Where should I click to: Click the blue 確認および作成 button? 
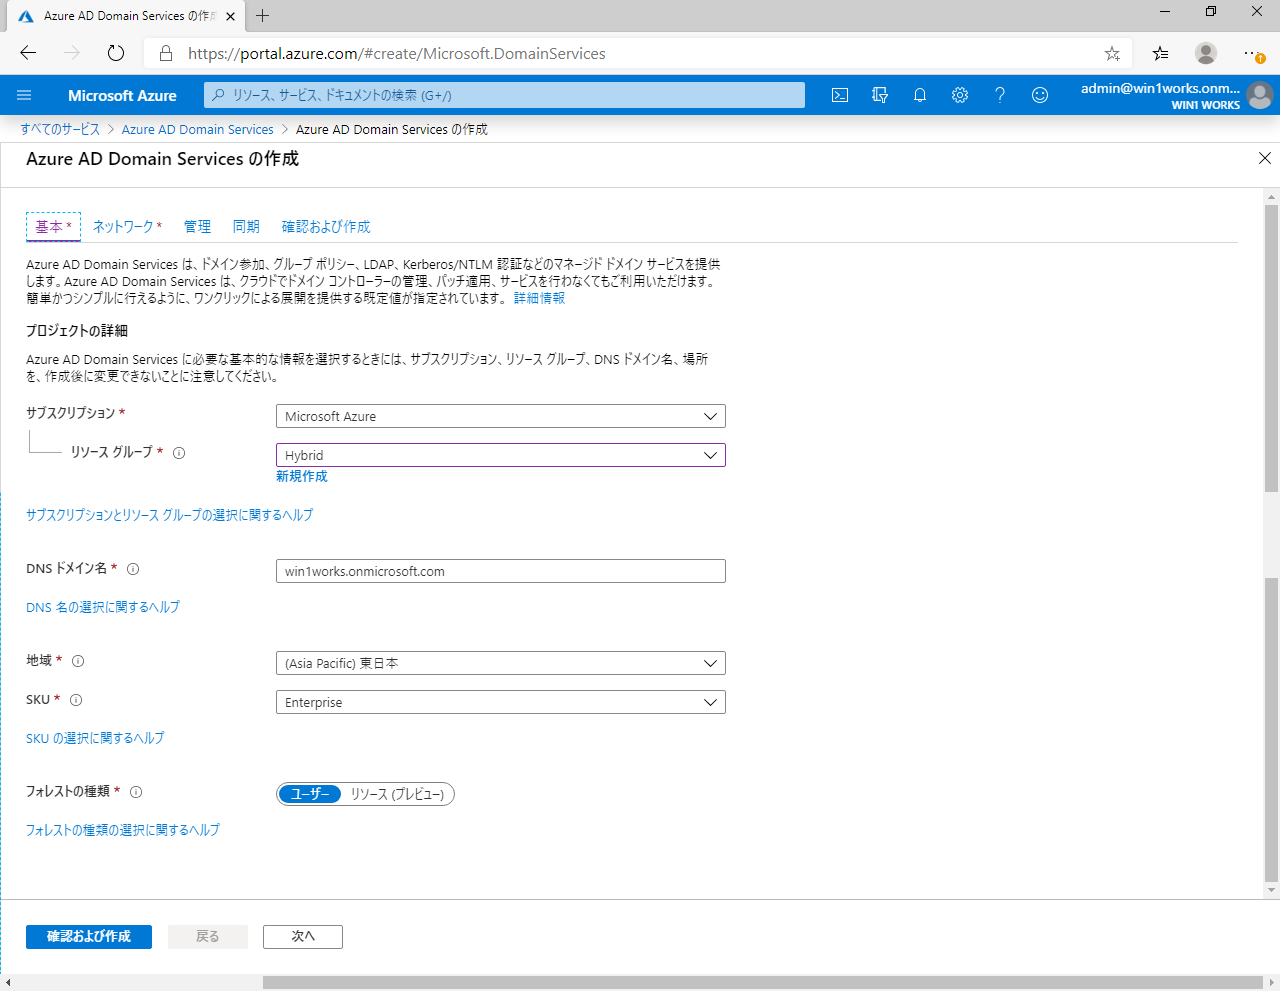pyautogui.click(x=89, y=937)
